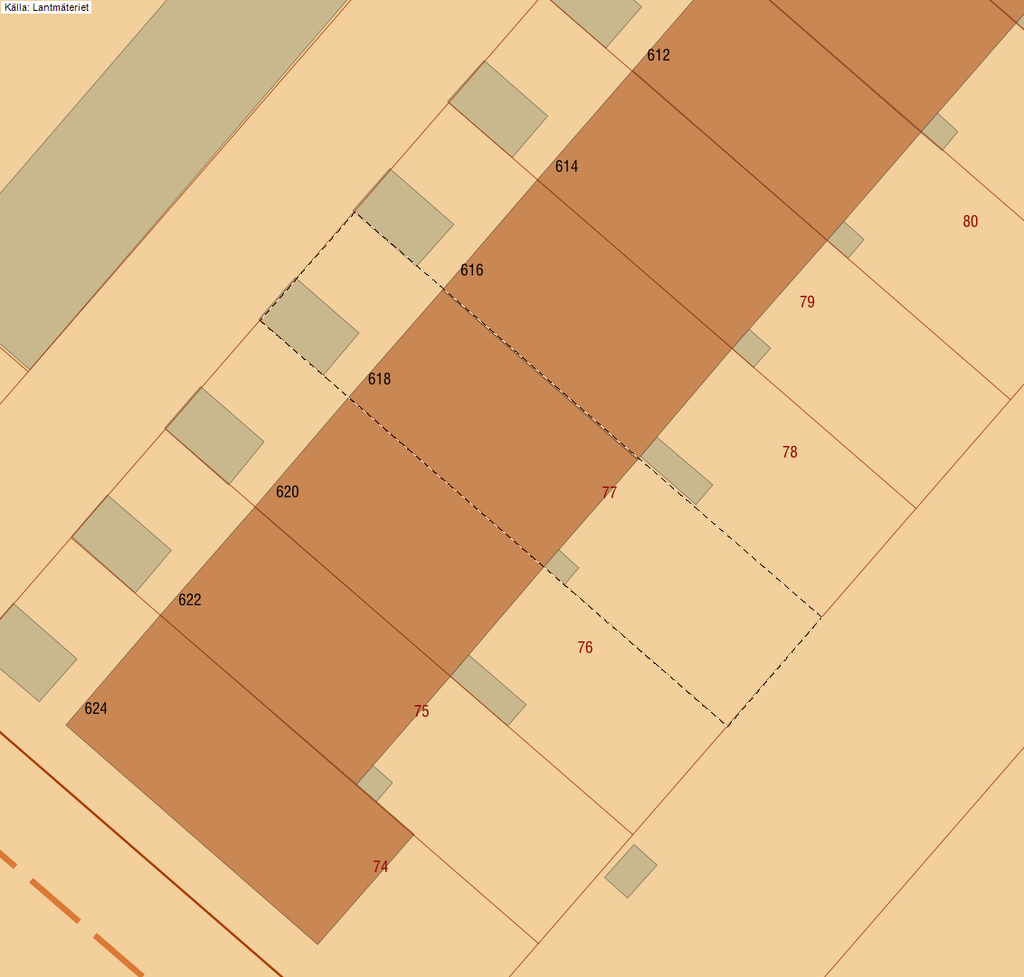Screen dimensions: 1024x977
Task: Select the red parcel number 74
Action: click(380, 867)
